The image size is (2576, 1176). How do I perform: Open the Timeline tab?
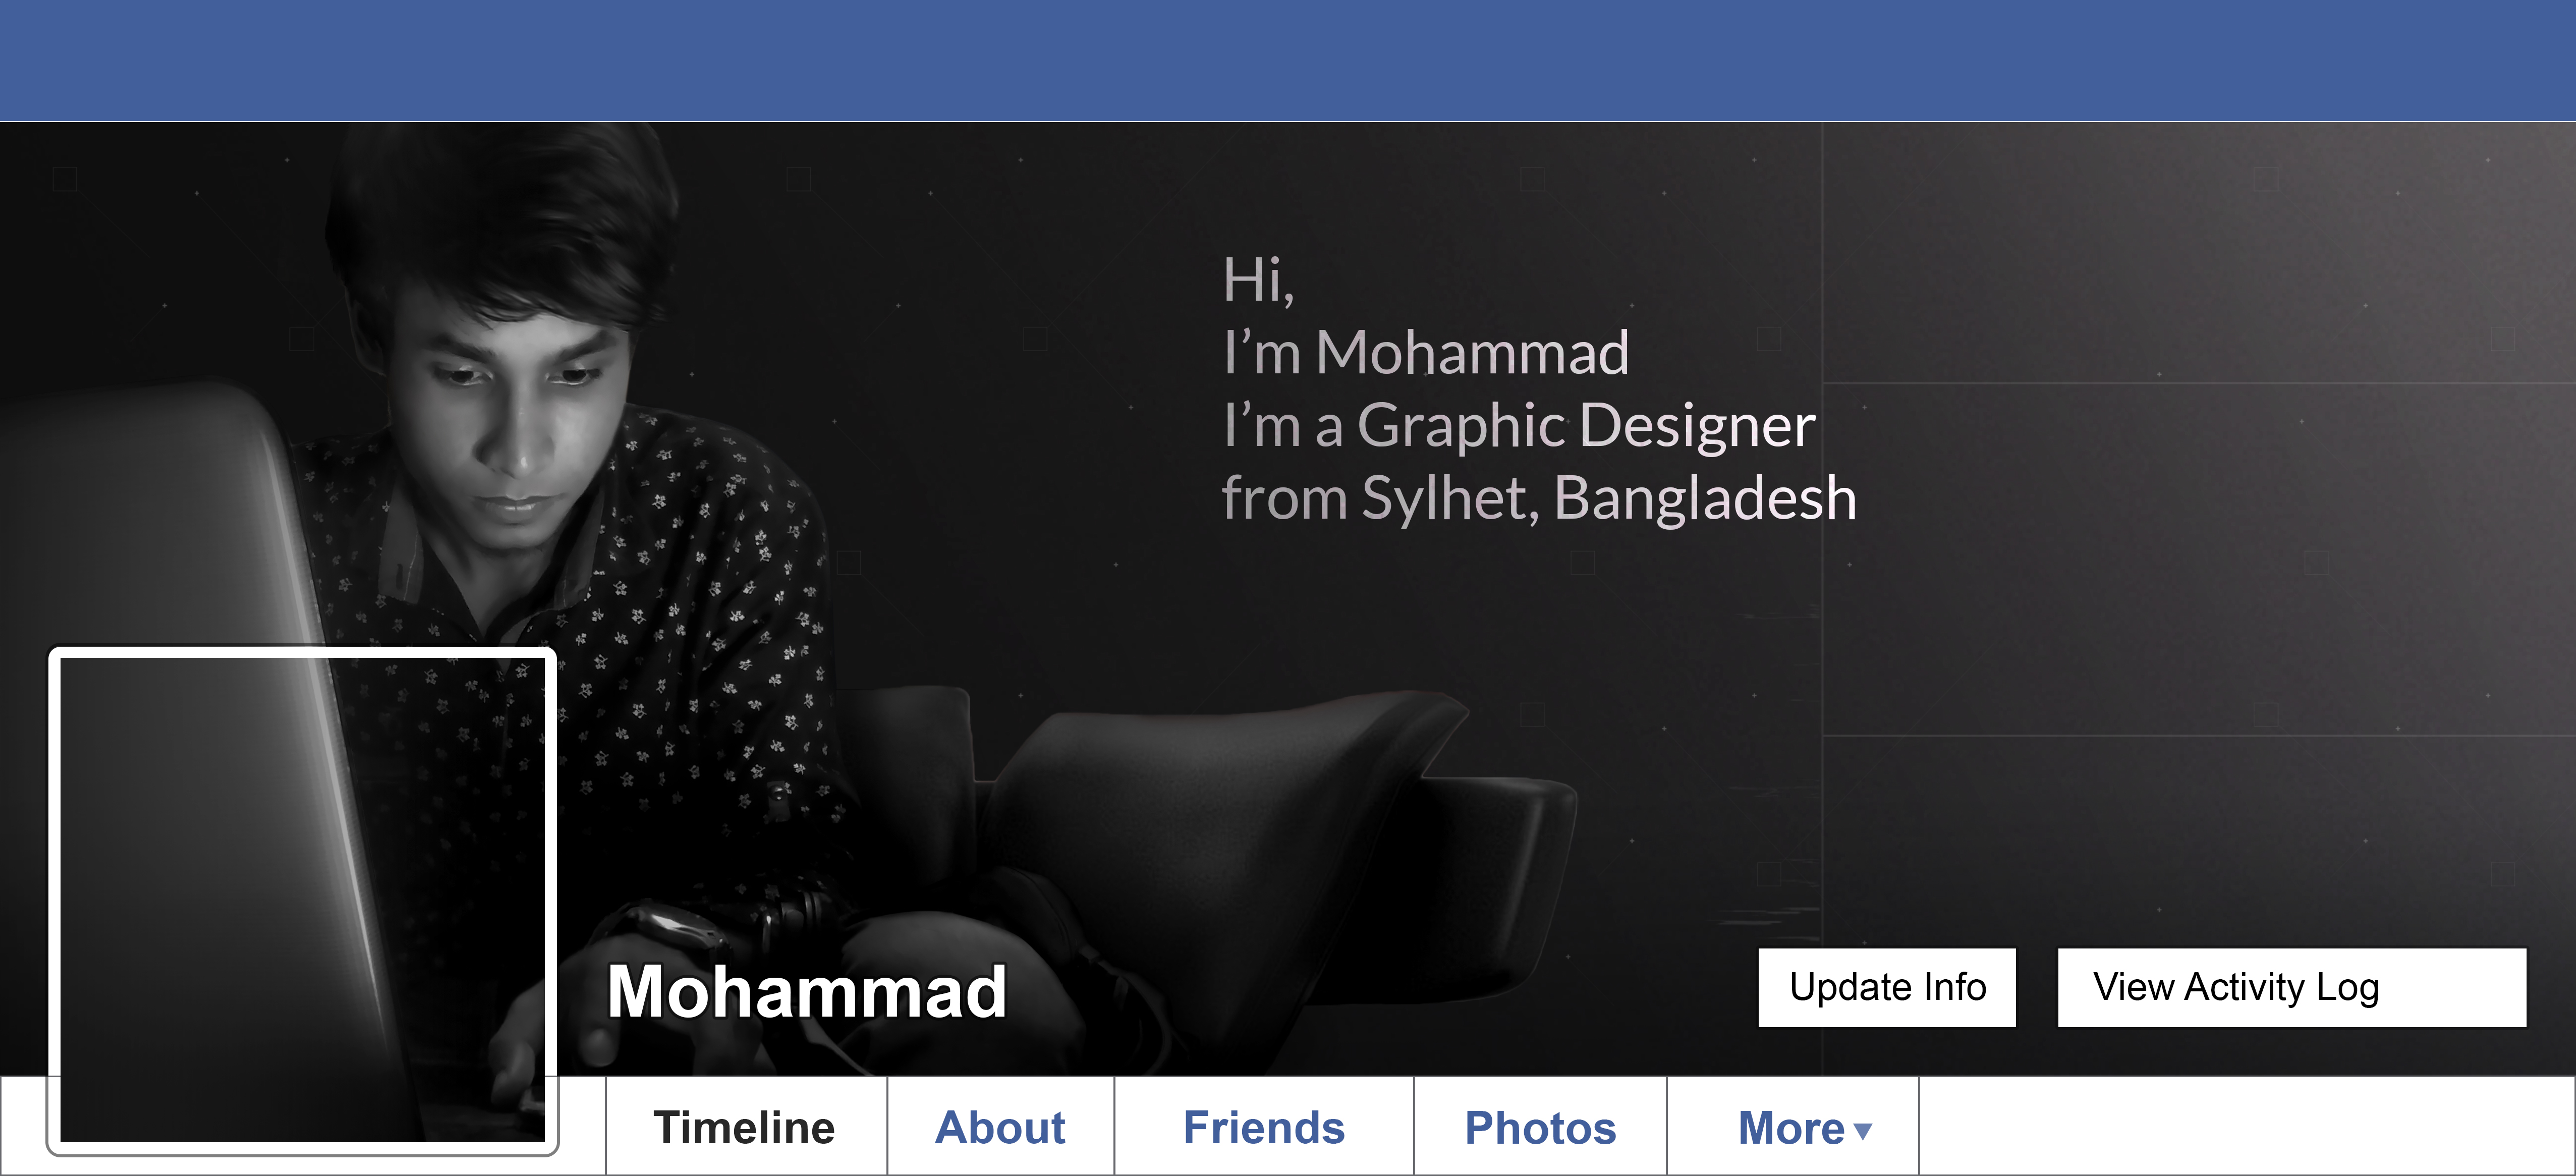pyautogui.click(x=746, y=1126)
